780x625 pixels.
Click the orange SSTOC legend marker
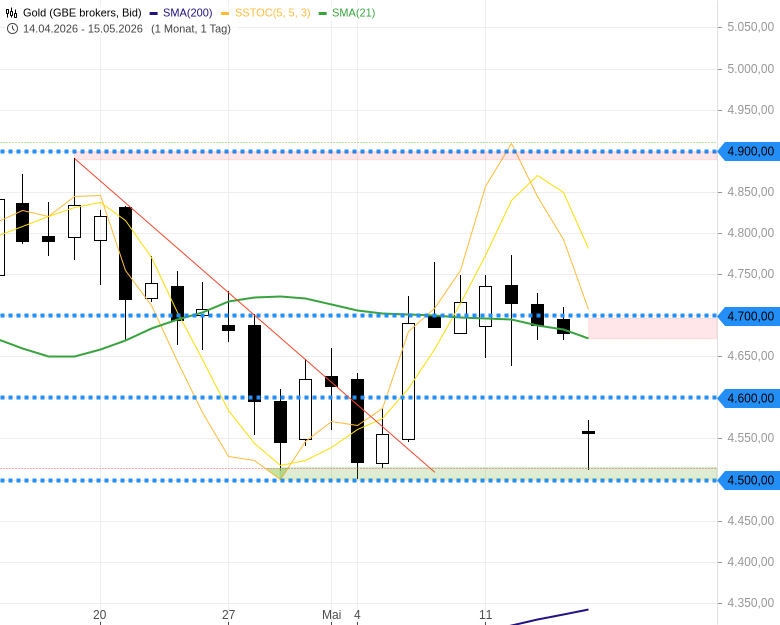(x=225, y=13)
